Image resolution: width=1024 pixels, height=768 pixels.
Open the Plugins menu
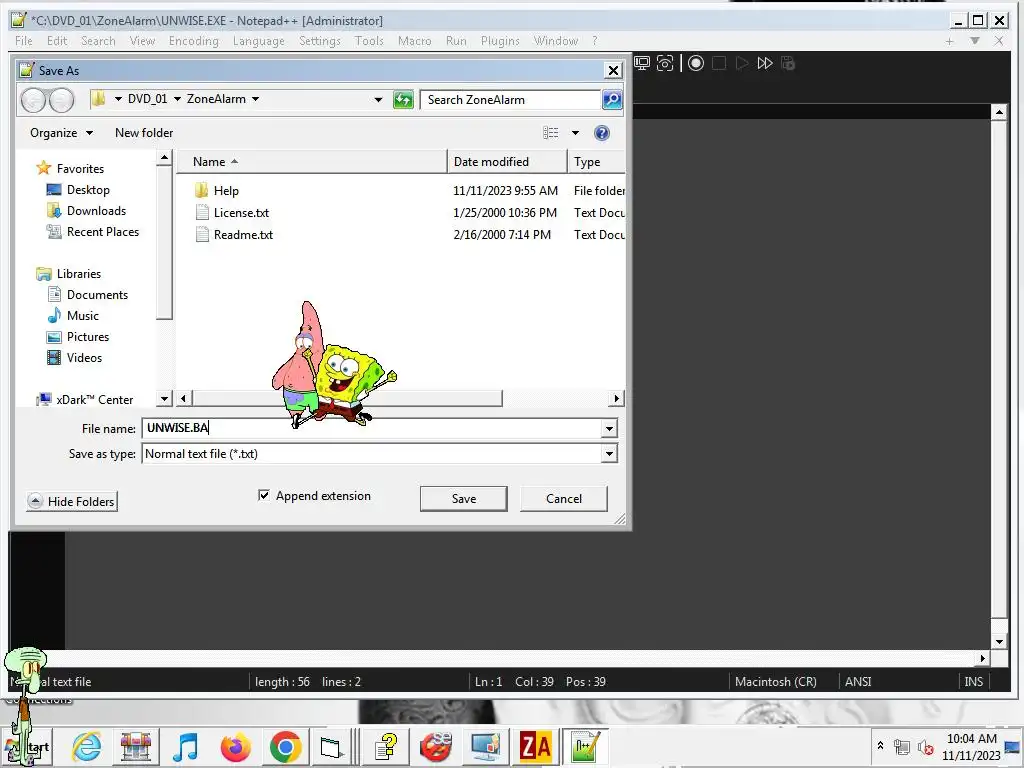[500, 40]
